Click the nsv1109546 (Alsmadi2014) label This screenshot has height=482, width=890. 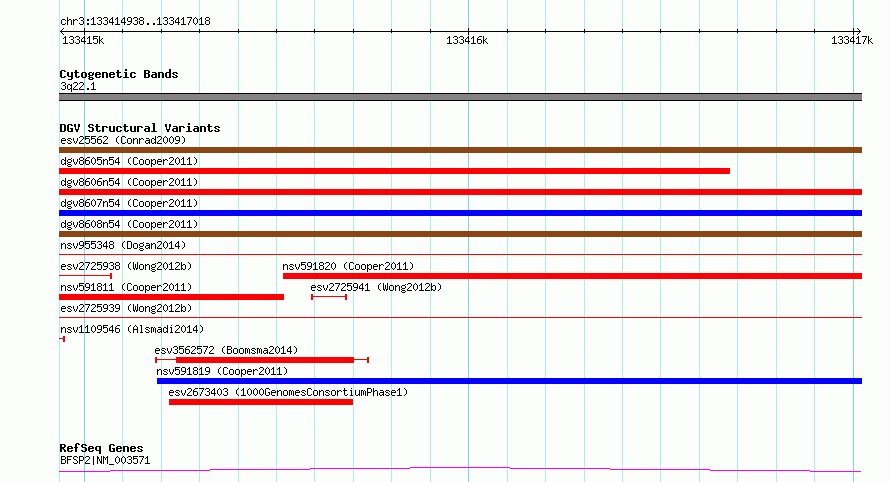click(x=132, y=329)
